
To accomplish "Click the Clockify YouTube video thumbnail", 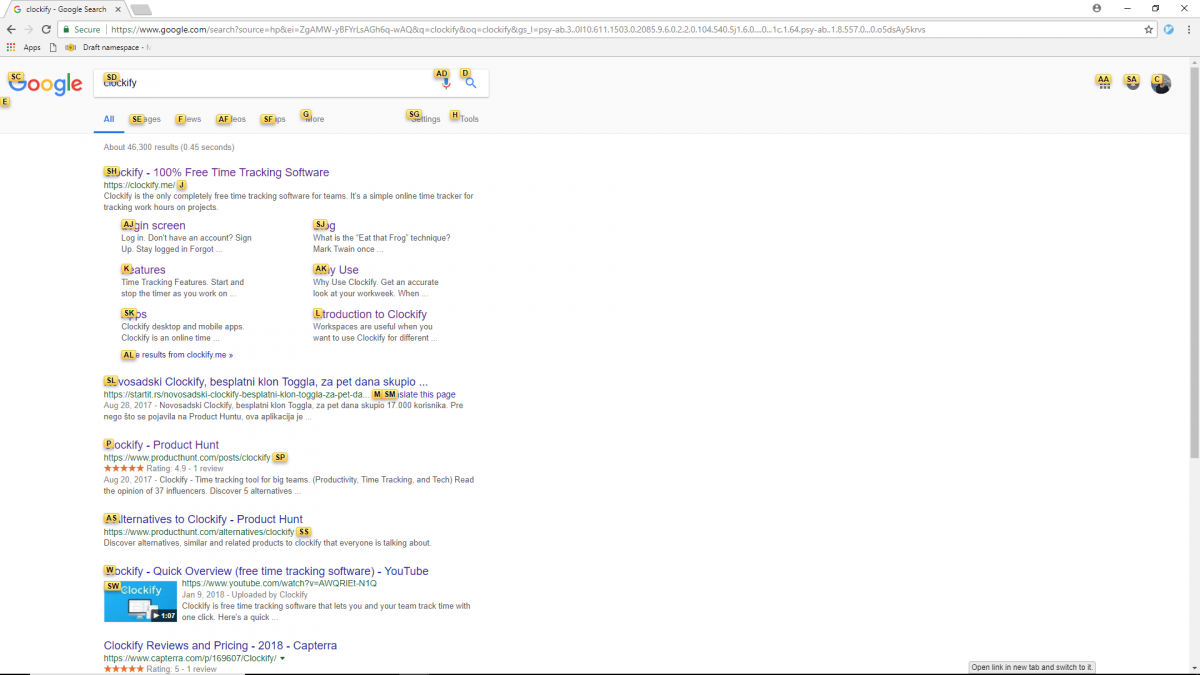I will pos(140,601).
